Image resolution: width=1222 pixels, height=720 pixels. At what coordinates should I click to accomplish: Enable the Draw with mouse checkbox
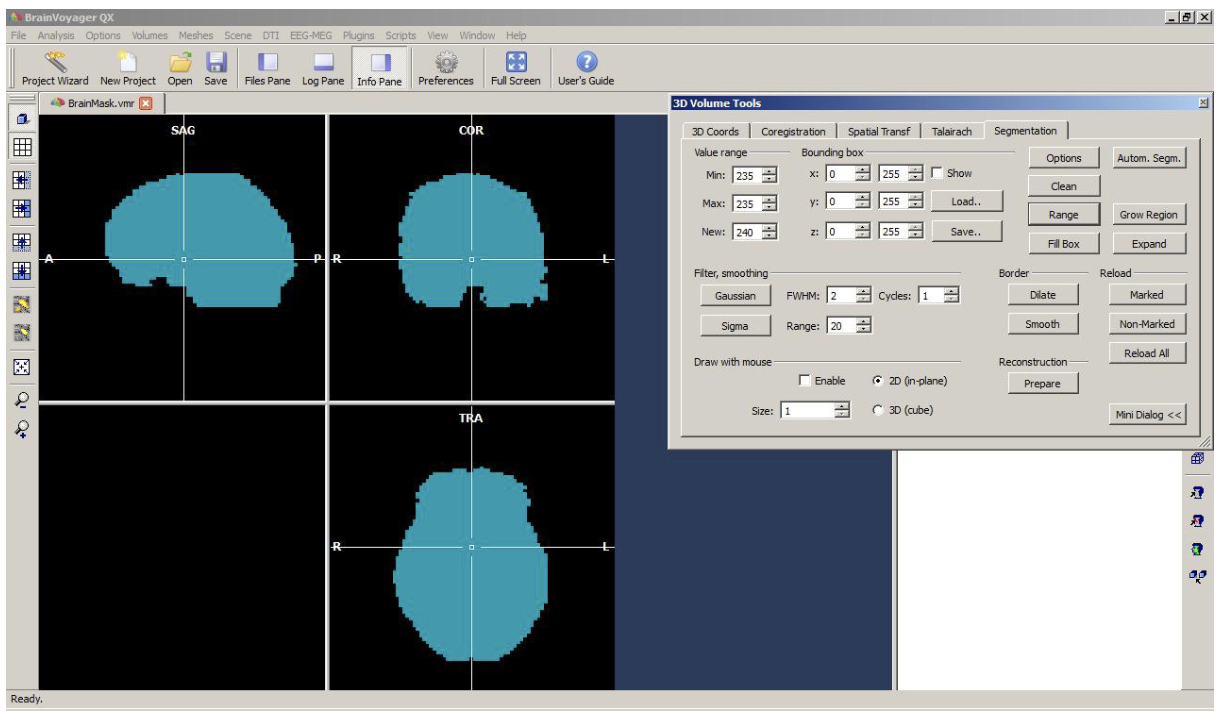click(x=805, y=381)
